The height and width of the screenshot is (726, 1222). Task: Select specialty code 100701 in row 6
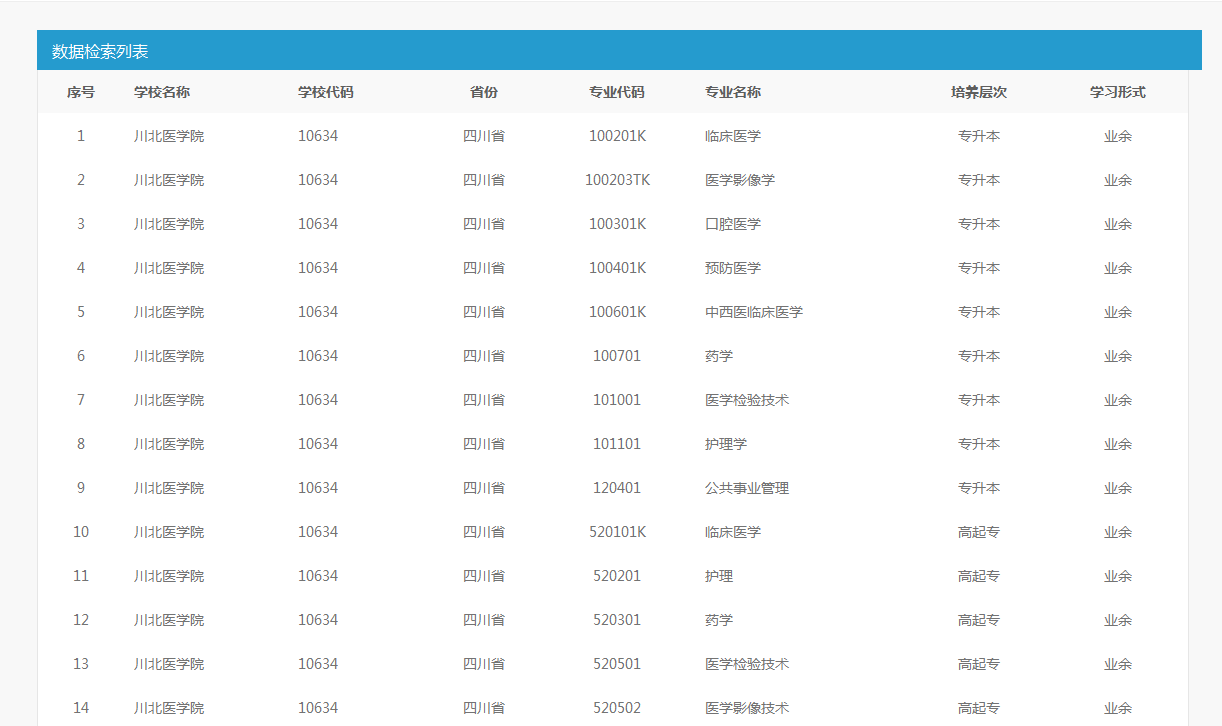pos(617,356)
